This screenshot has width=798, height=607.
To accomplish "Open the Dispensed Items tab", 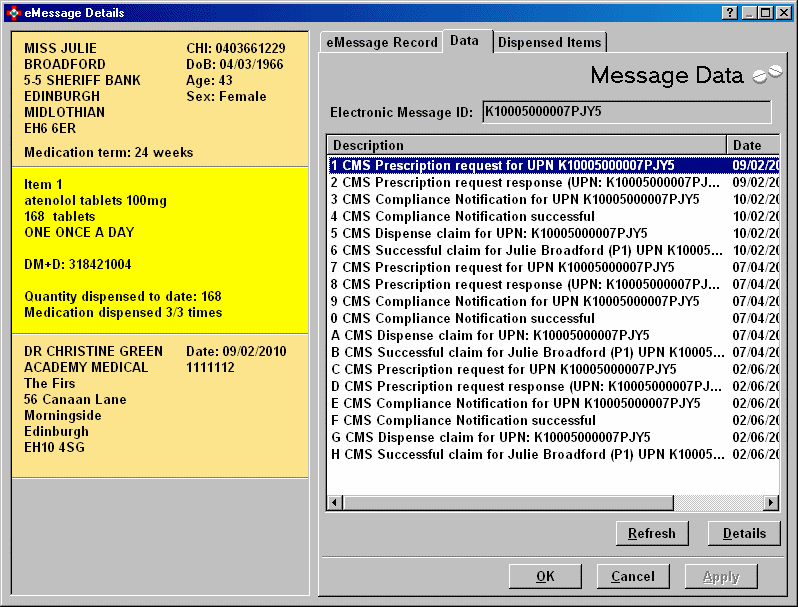I will tap(550, 42).
